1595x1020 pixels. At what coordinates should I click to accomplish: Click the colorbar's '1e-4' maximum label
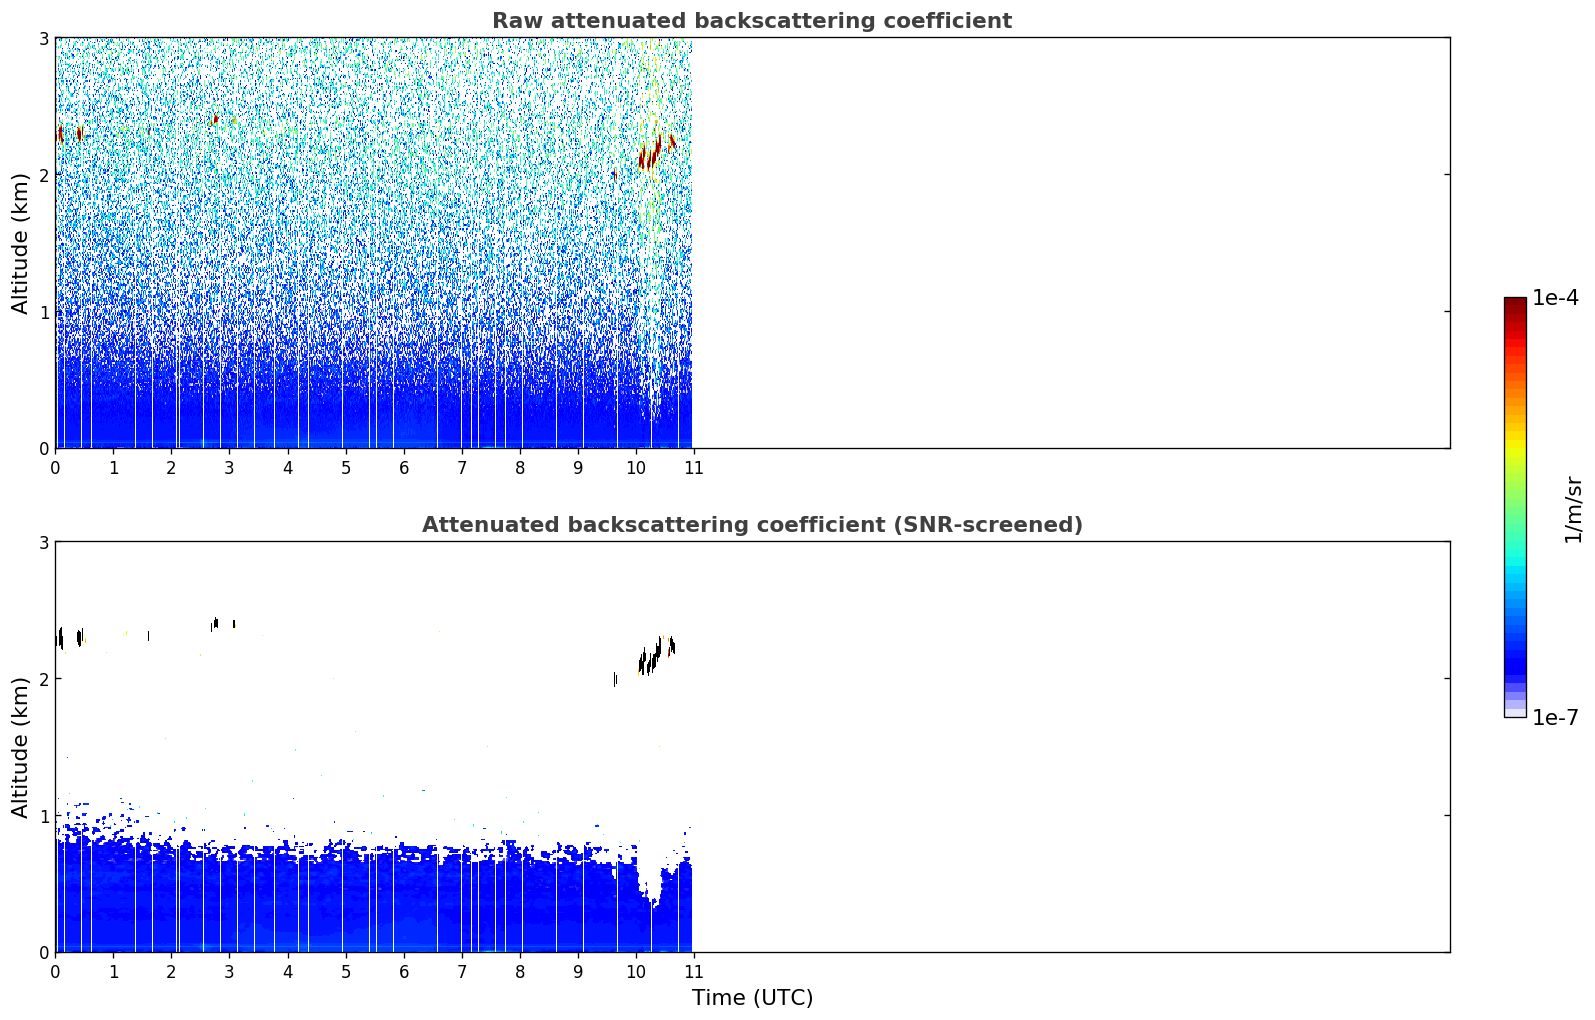[x=1555, y=298]
